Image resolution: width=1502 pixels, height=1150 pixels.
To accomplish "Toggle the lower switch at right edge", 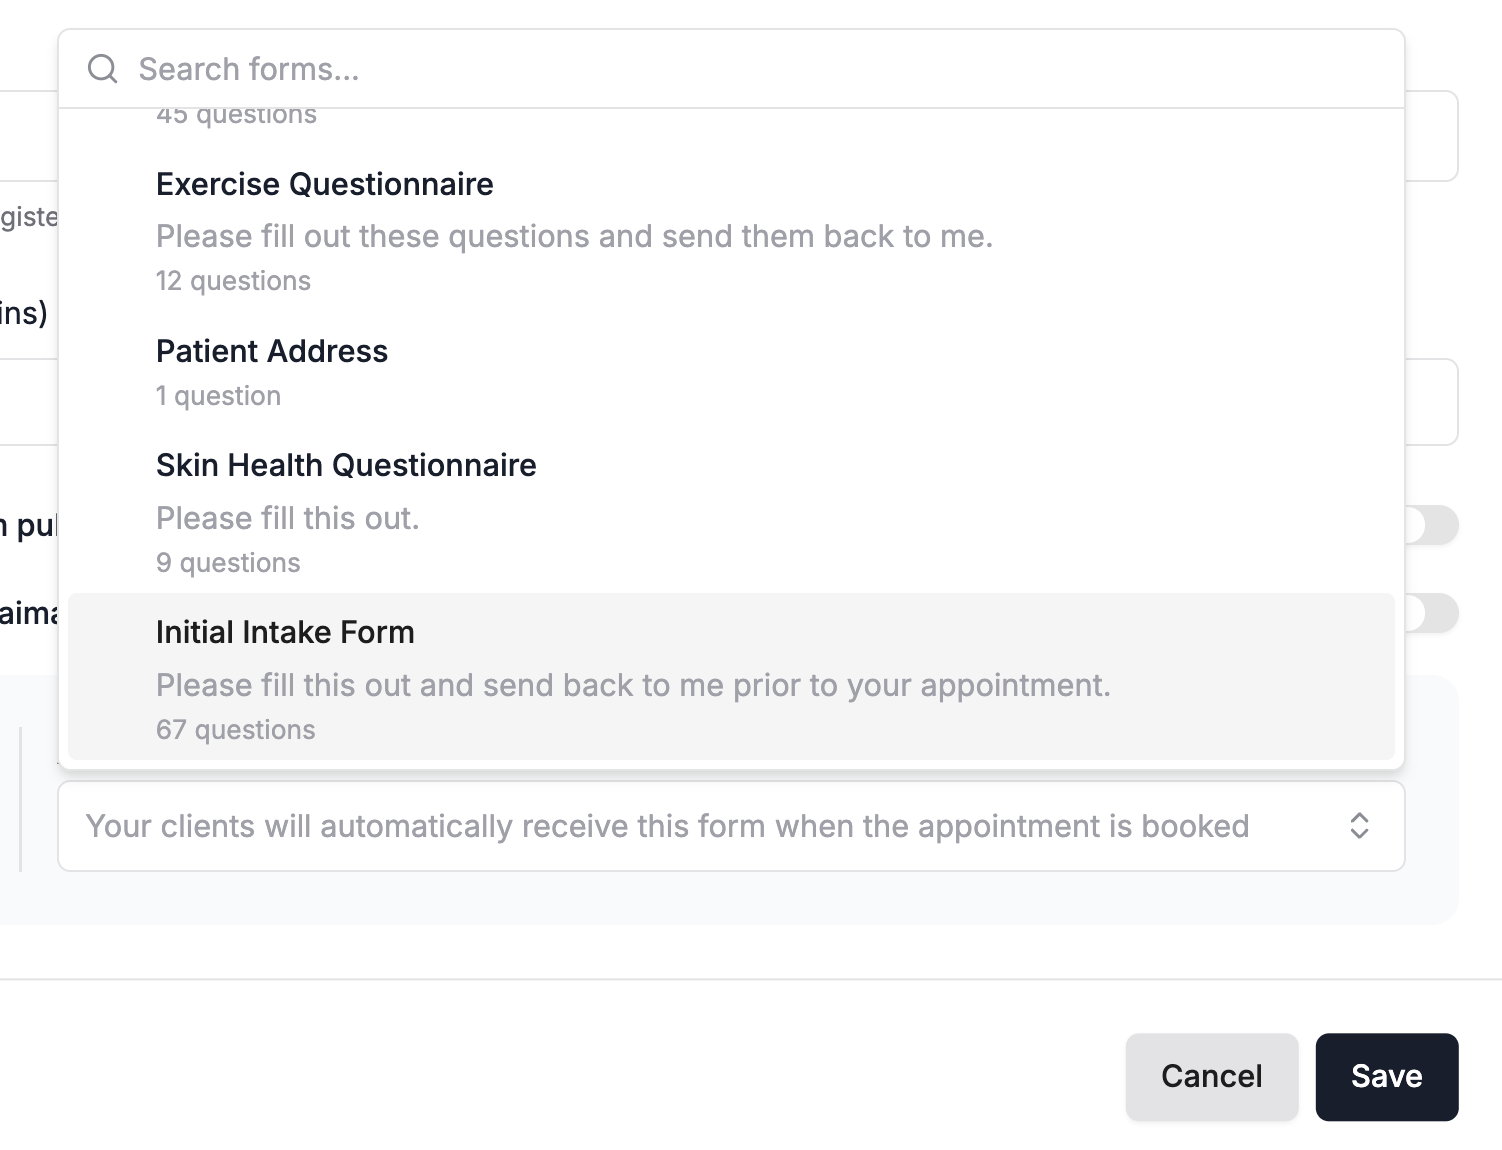I will [1431, 613].
